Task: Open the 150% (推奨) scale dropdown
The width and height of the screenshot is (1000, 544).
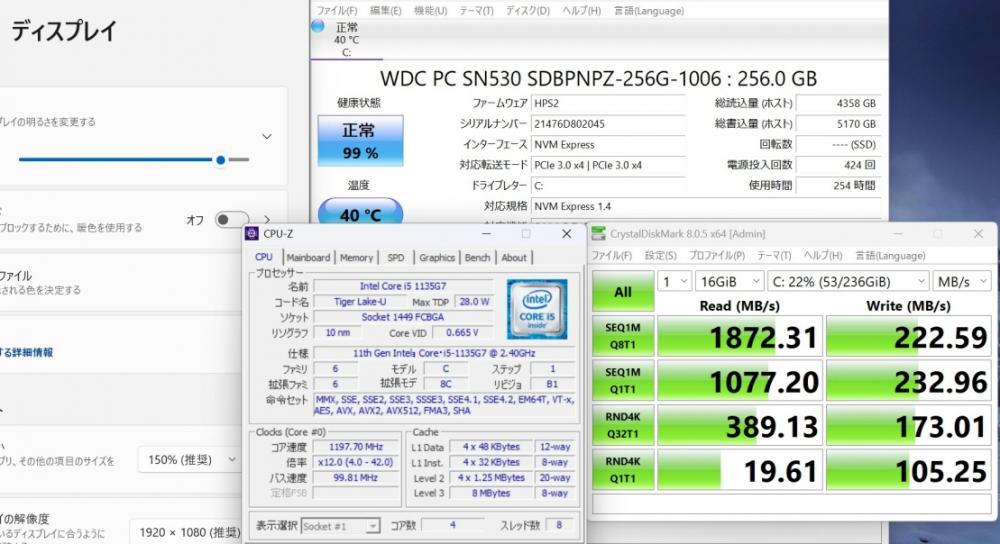Action: click(x=191, y=460)
